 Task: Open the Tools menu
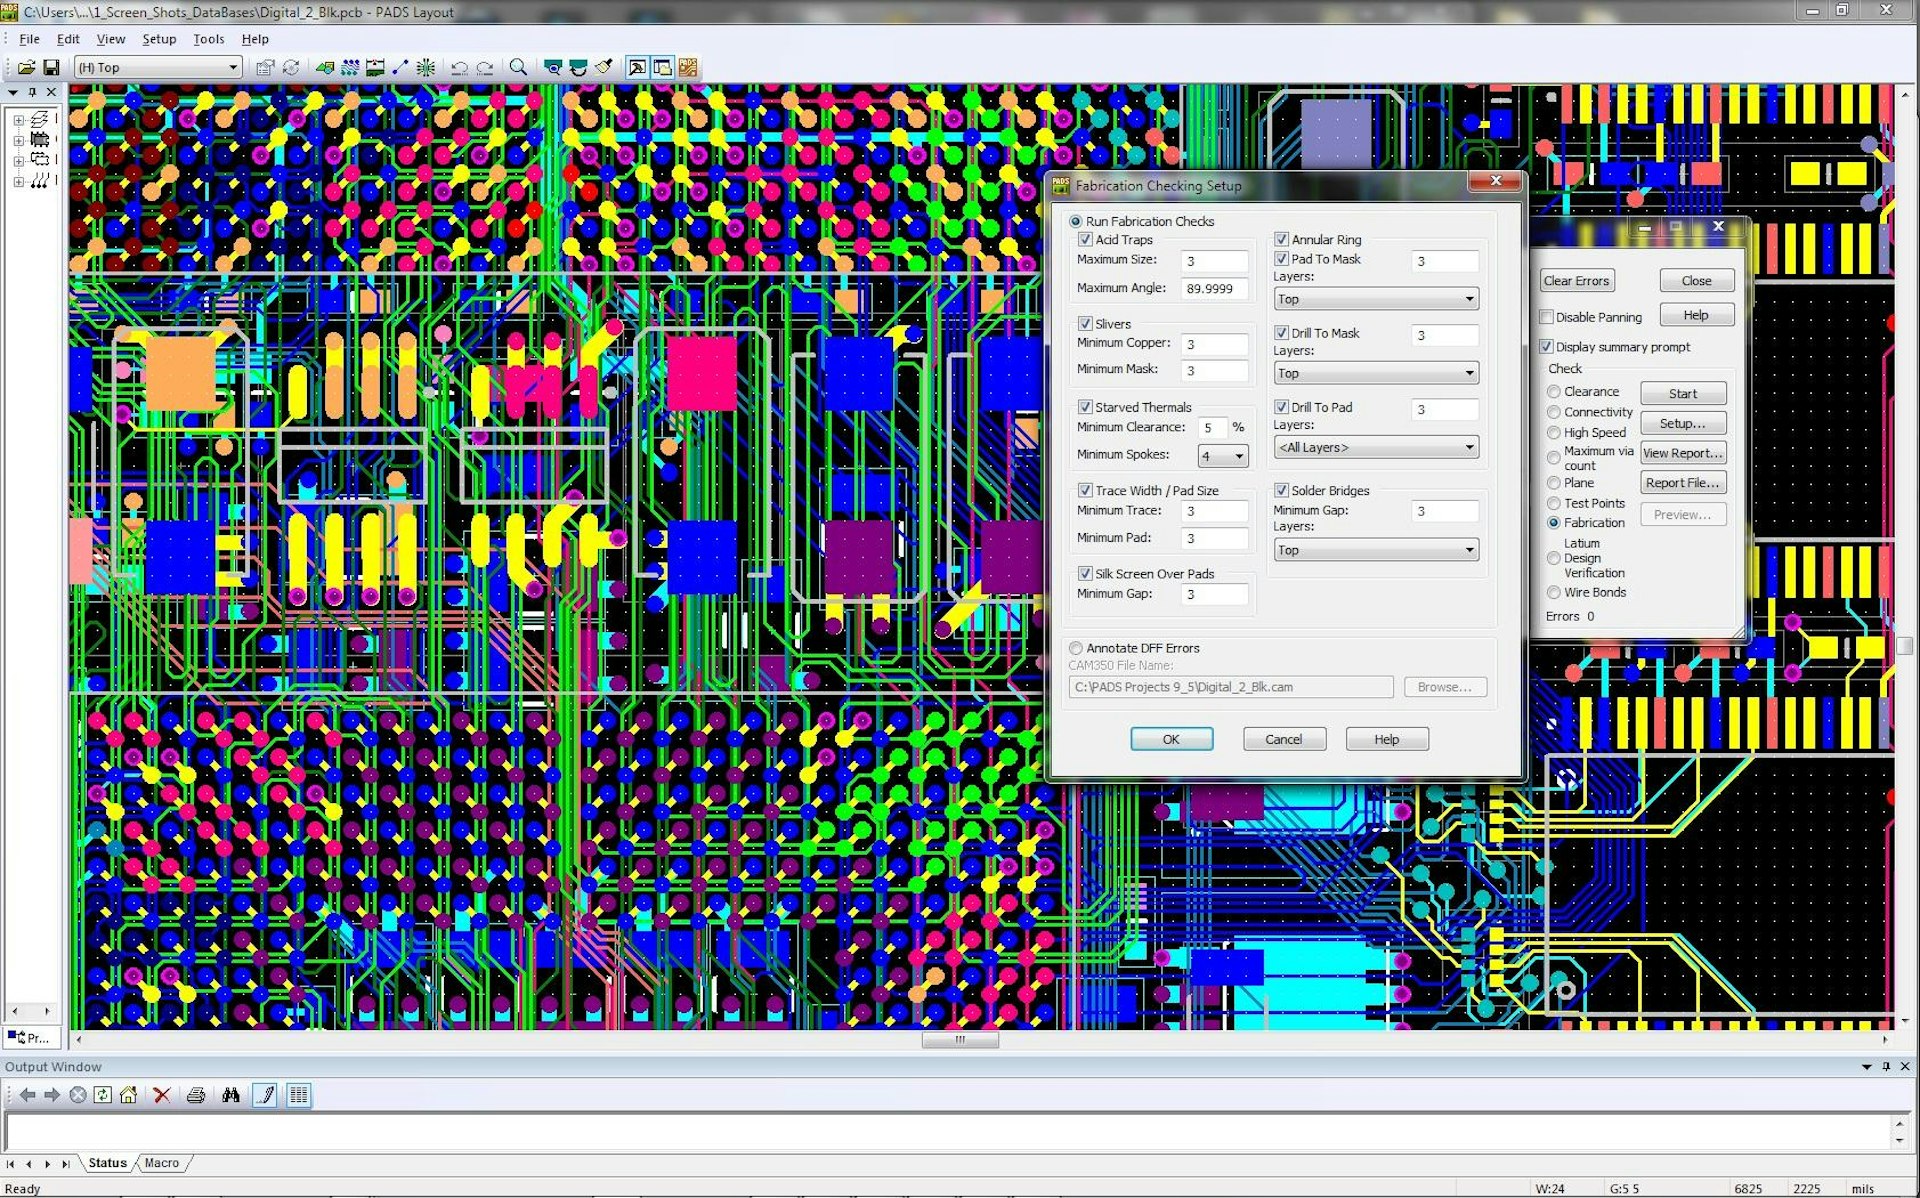pyautogui.click(x=208, y=39)
